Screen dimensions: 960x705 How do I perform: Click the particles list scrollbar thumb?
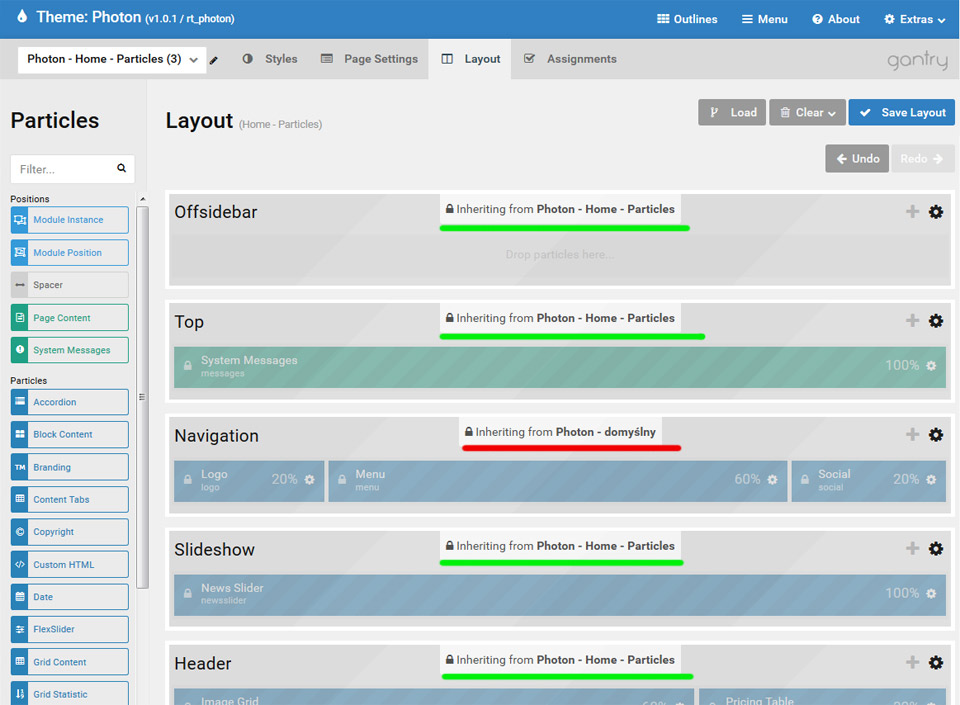(143, 397)
